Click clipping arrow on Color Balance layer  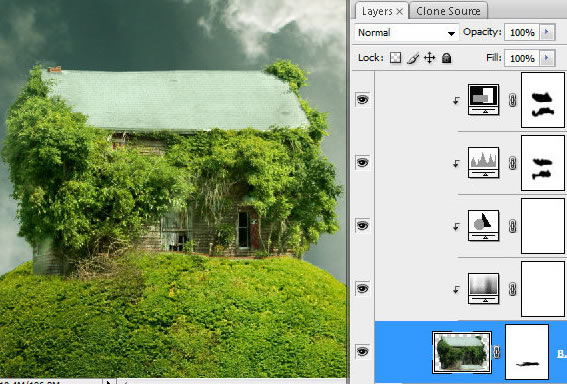[456, 226]
